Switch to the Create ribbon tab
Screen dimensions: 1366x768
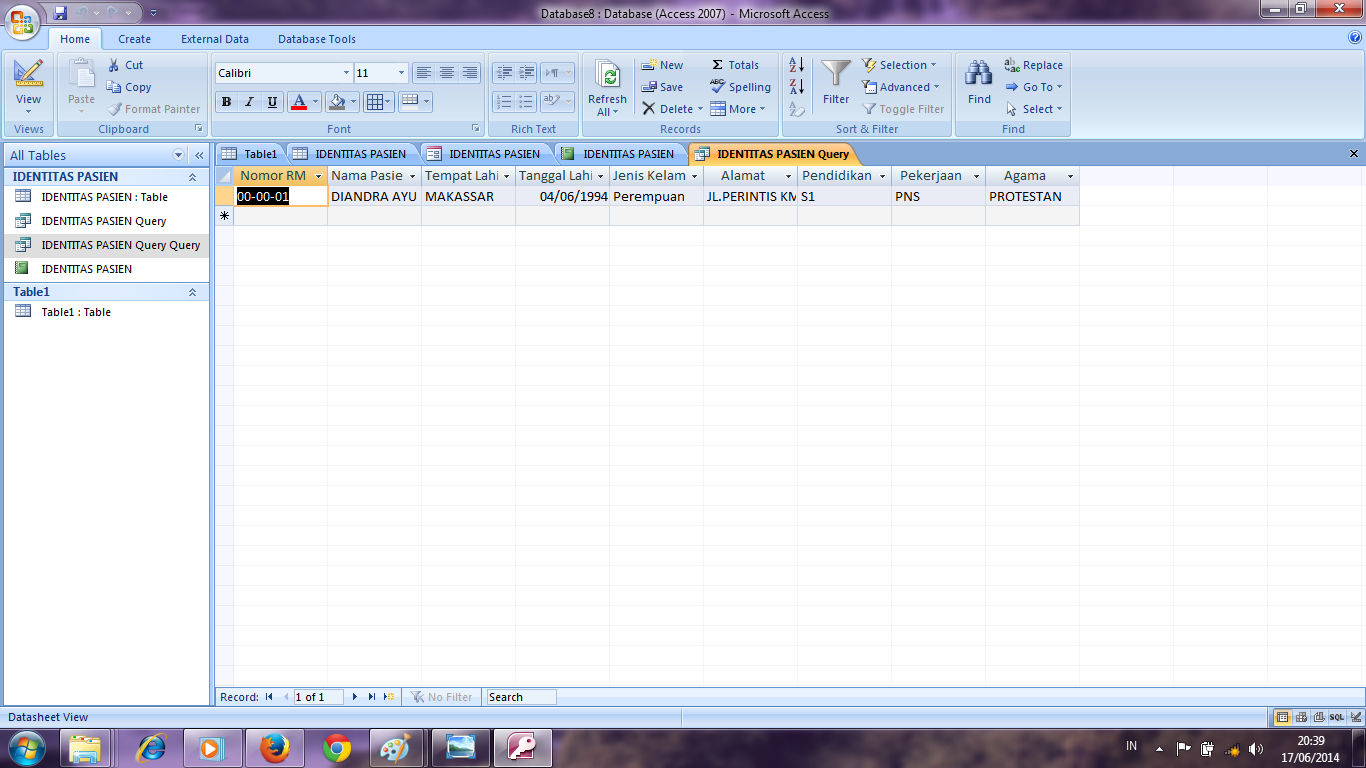click(x=134, y=39)
